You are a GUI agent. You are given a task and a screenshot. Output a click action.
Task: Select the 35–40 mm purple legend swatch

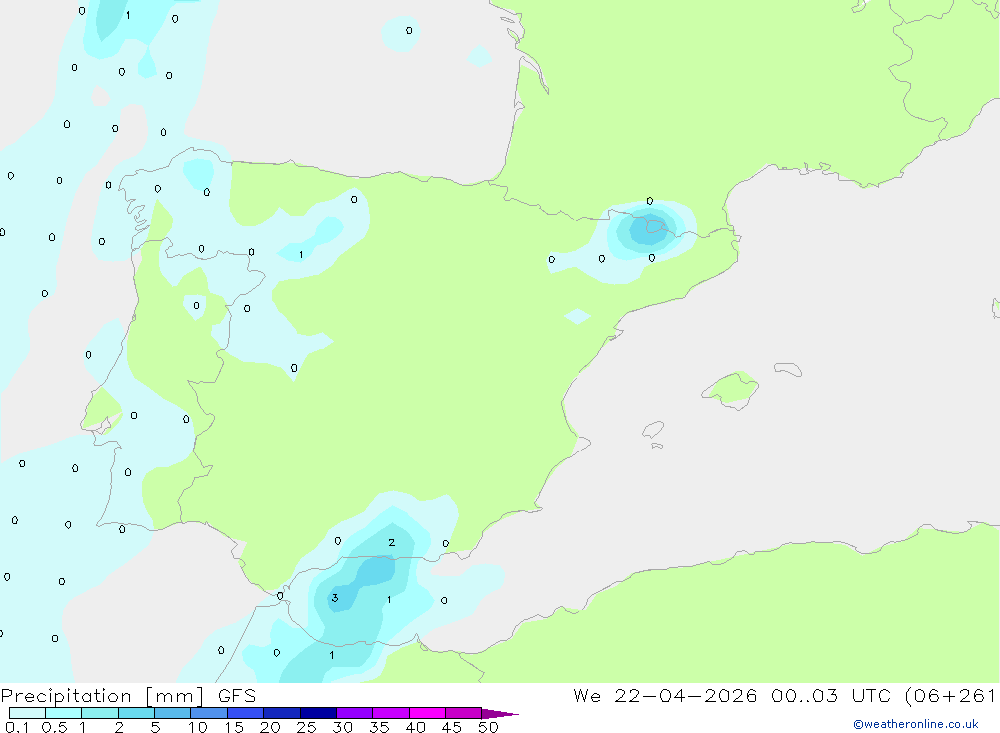(390, 713)
